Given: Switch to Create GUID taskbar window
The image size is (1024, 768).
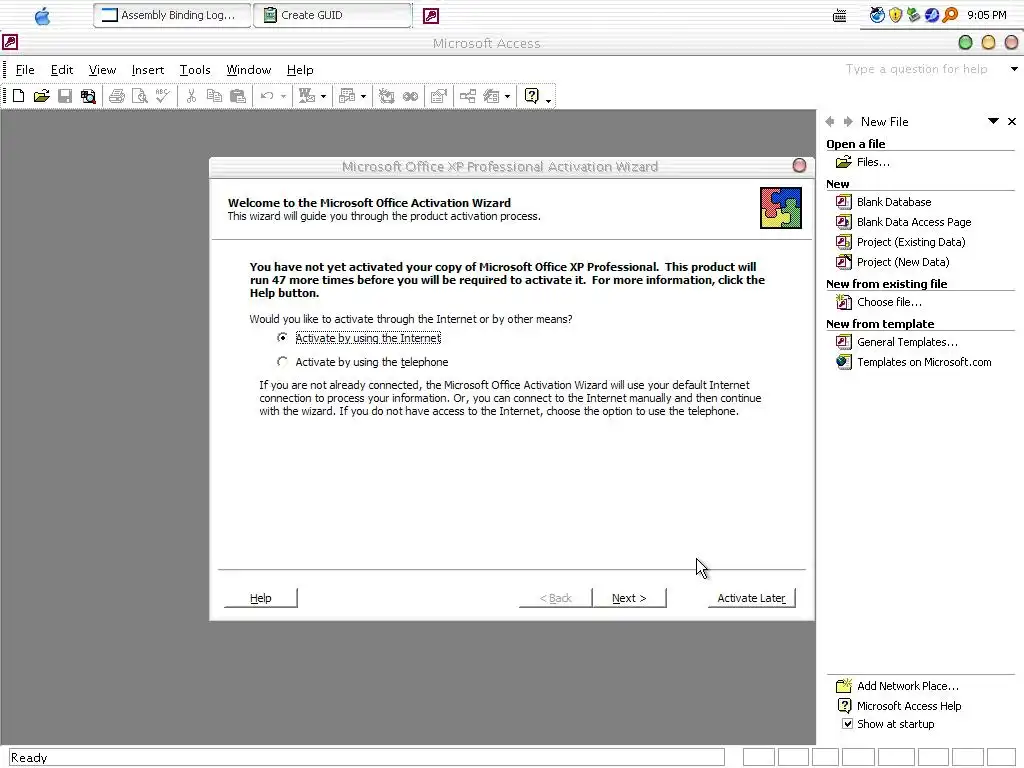Looking at the screenshot, I should pyautogui.click(x=332, y=15).
